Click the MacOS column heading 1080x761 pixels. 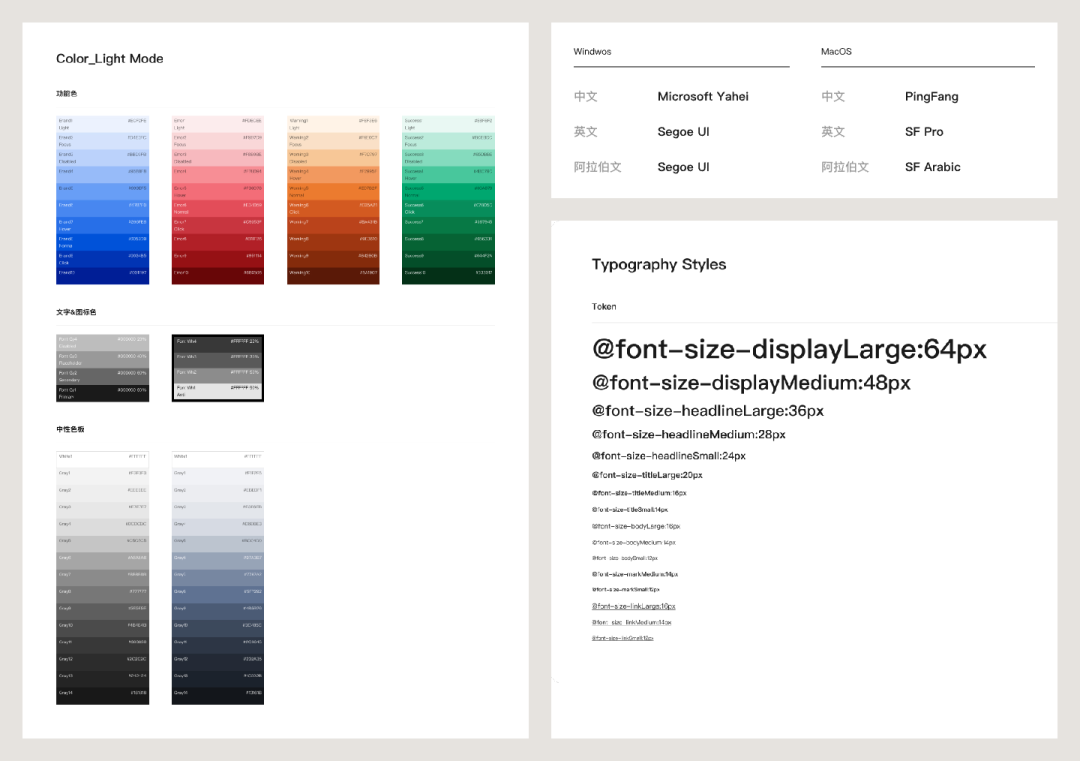[836, 52]
